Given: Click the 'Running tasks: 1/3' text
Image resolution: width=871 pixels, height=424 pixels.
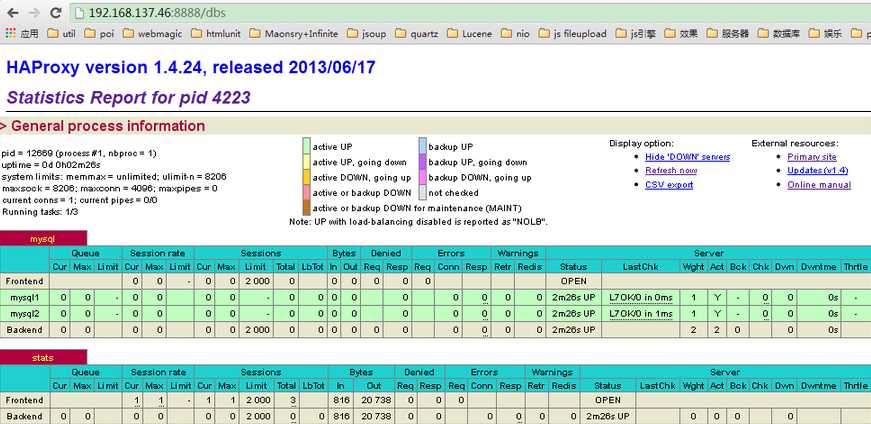Looking at the screenshot, I should tap(40, 212).
